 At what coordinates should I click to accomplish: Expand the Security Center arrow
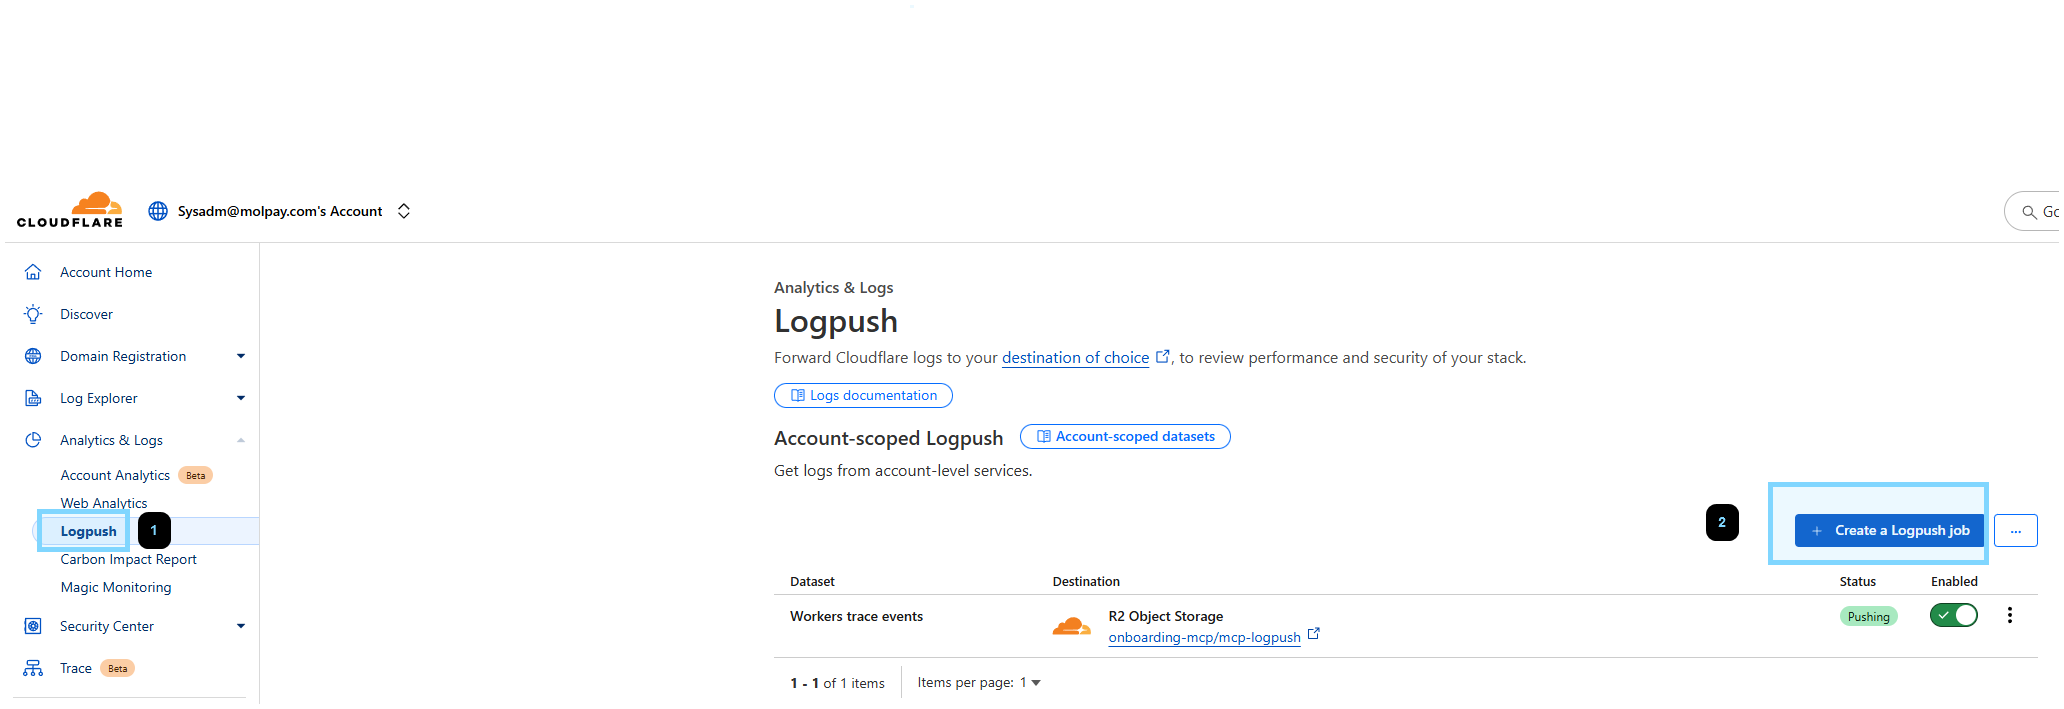[241, 626]
